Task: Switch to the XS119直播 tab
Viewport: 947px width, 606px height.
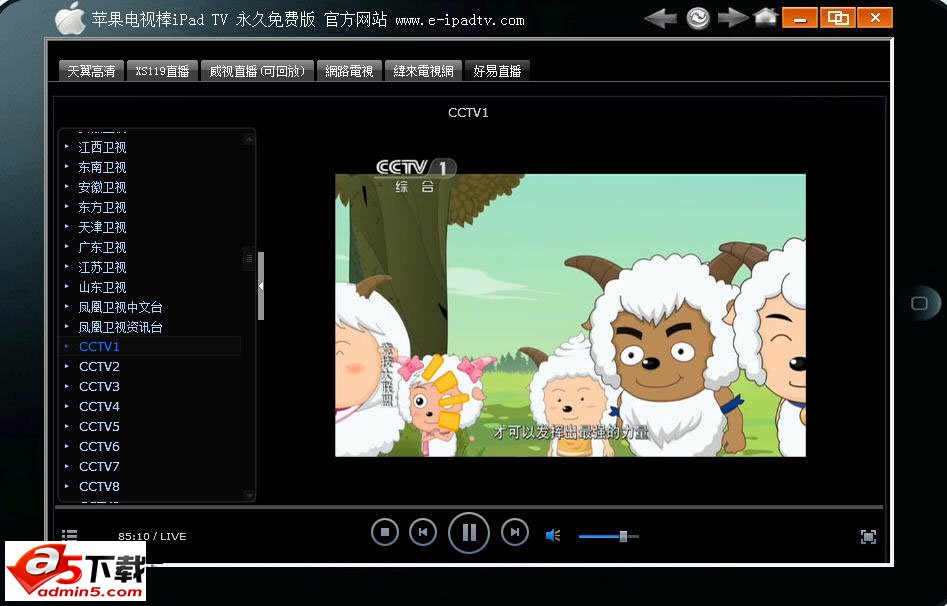Action: click(x=163, y=71)
